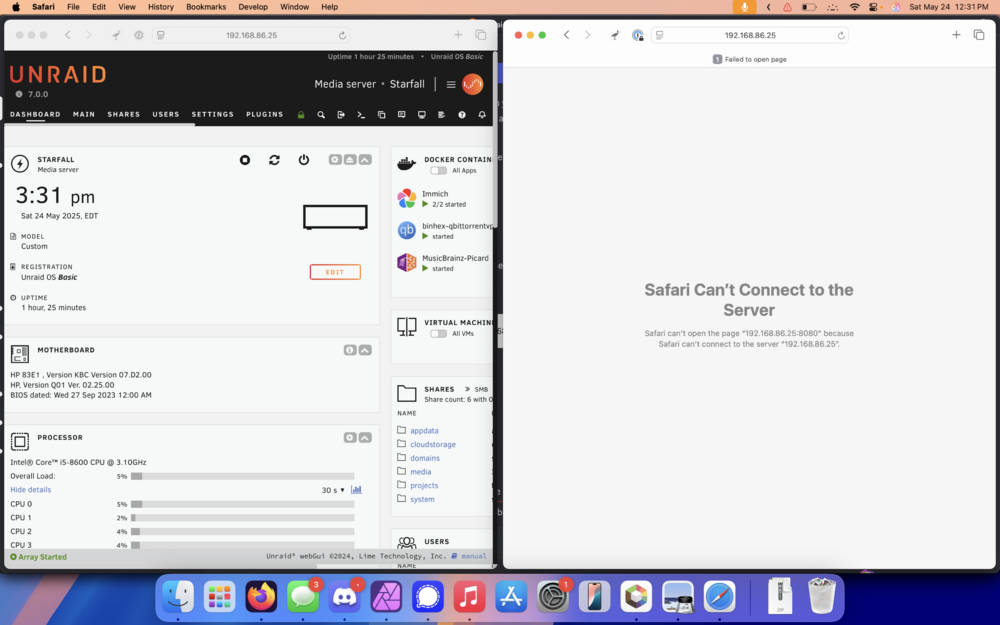Image resolution: width=1000 pixels, height=625 pixels.
Task: Open the Settings tab
Action: click(213, 115)
